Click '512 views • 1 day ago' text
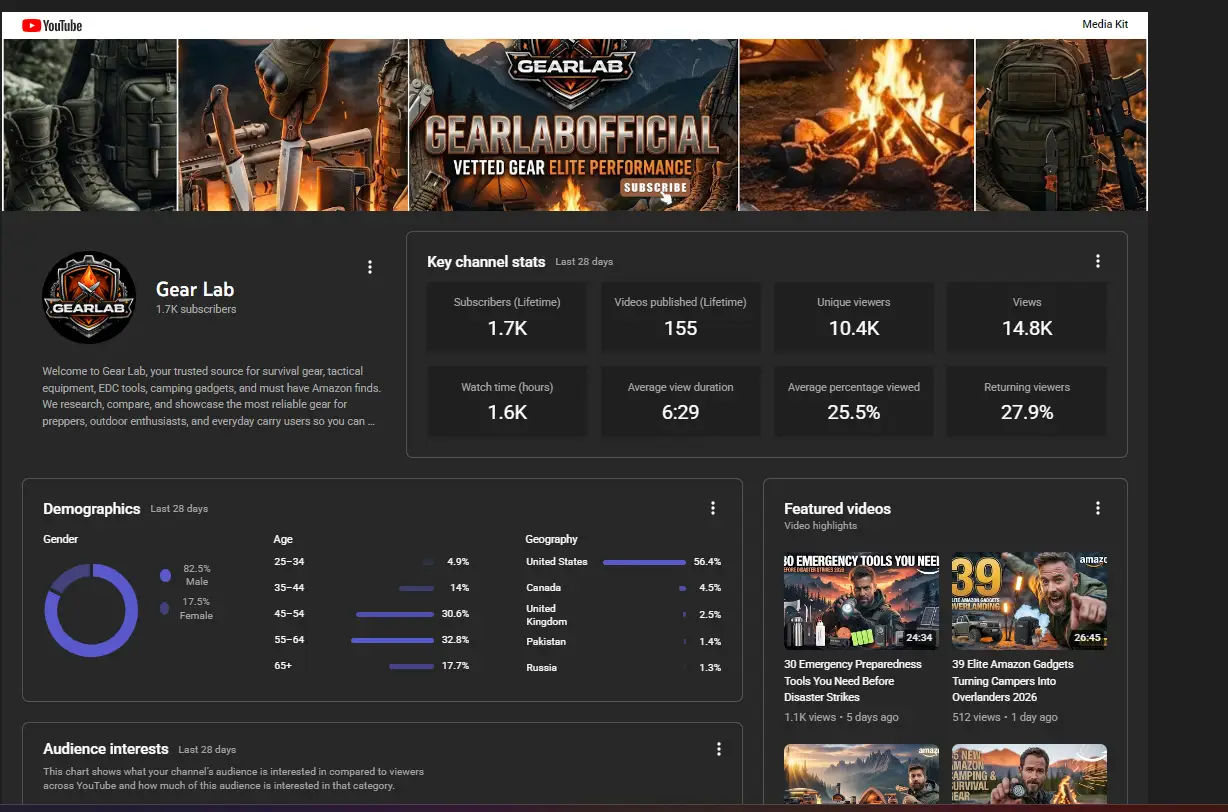Viewport: 1228px width, 812px height. coord(1005,717)
